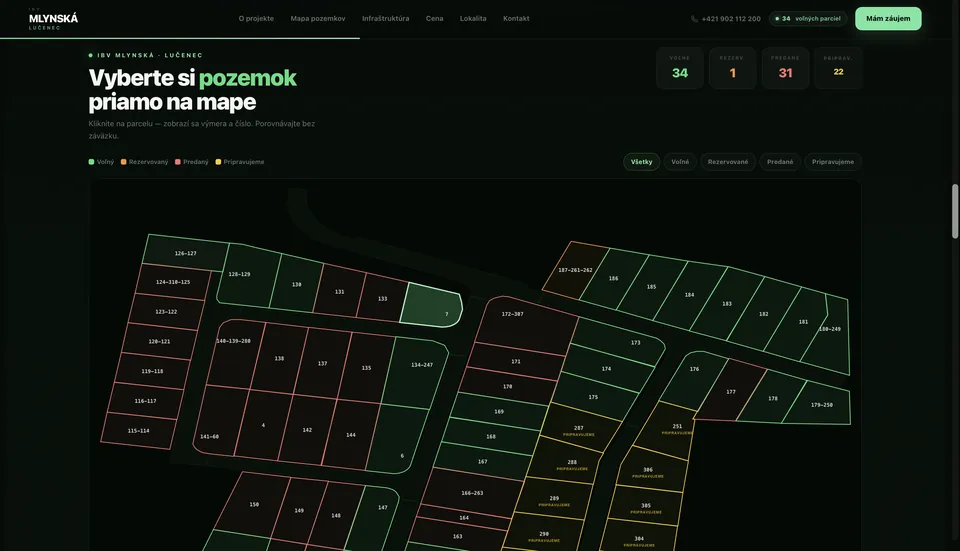This screenshot has width=960, height=551.
Task: Select parcel 187-261-262 on map
Action: tap(575, 270)
